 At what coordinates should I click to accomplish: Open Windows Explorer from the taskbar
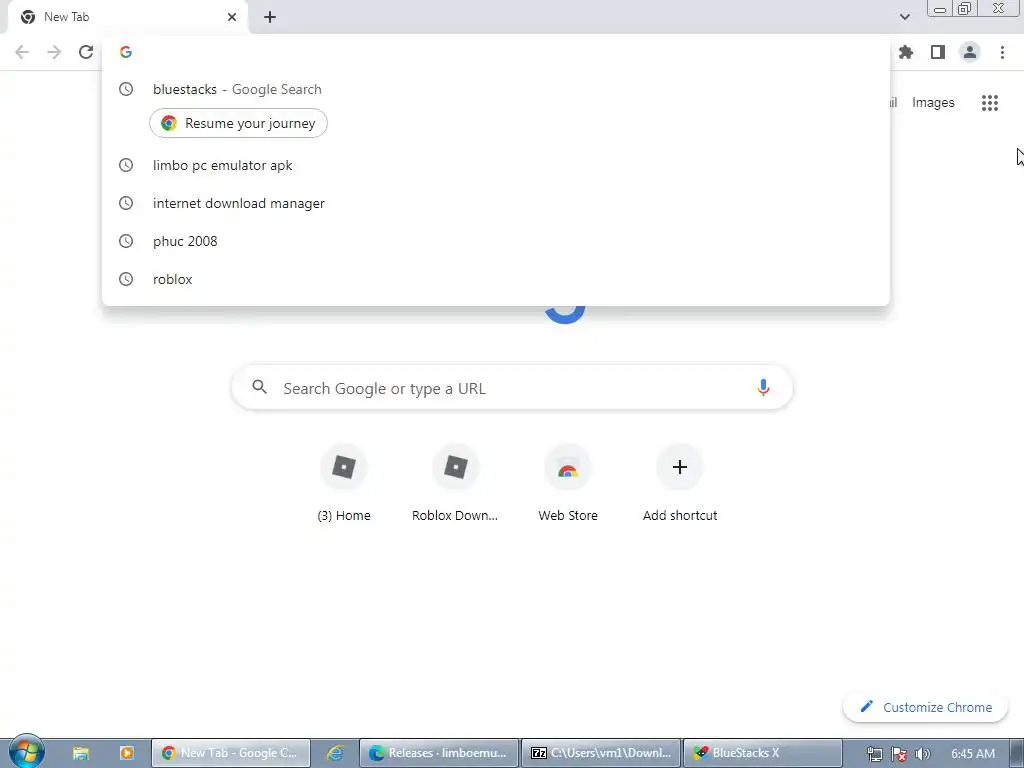(80, 753)
